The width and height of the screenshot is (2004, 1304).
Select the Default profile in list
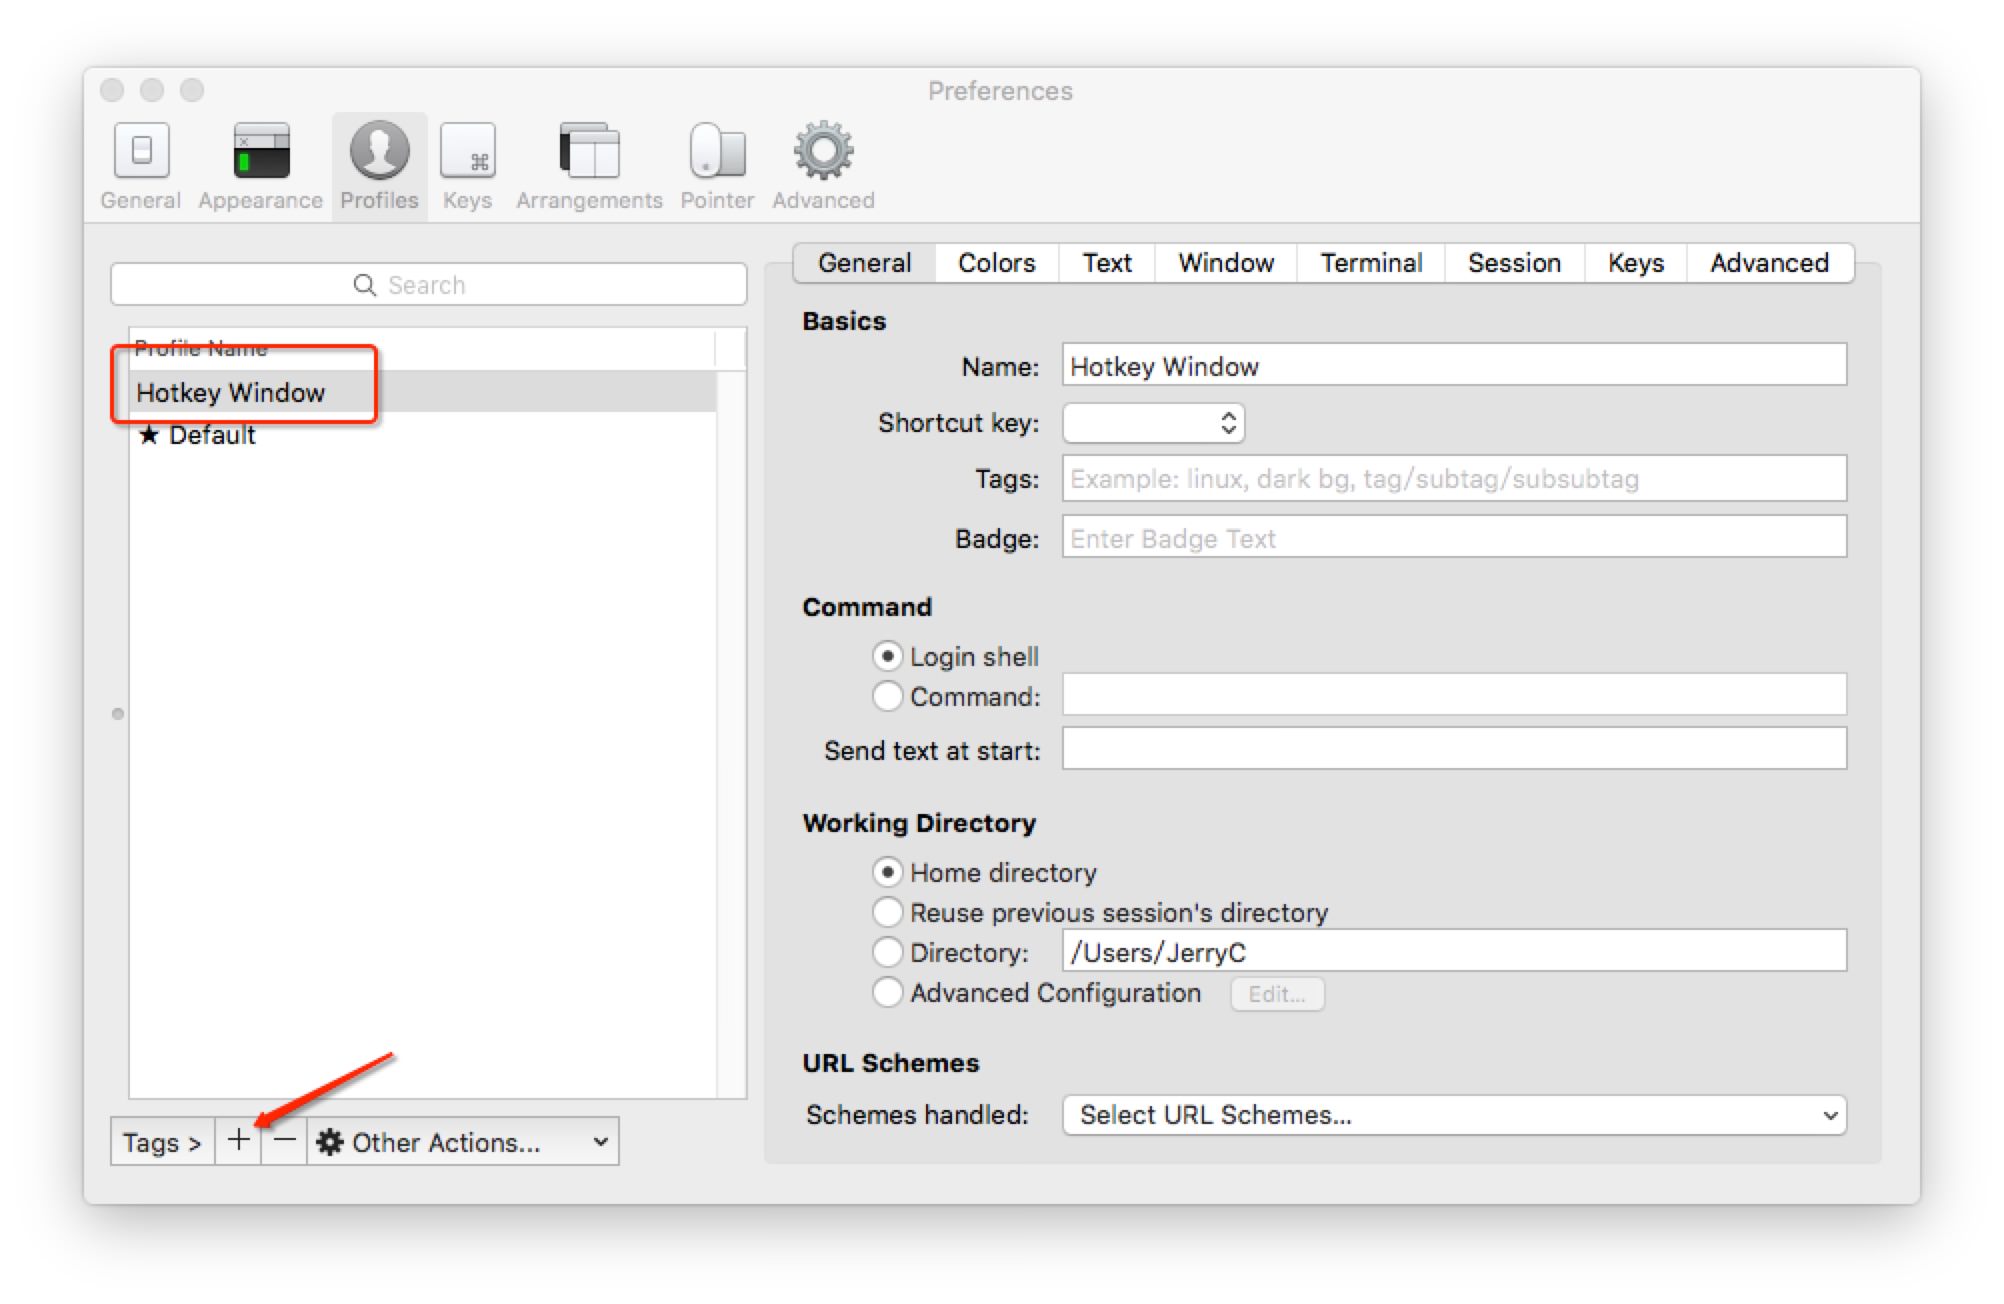(x=212, y=435)
